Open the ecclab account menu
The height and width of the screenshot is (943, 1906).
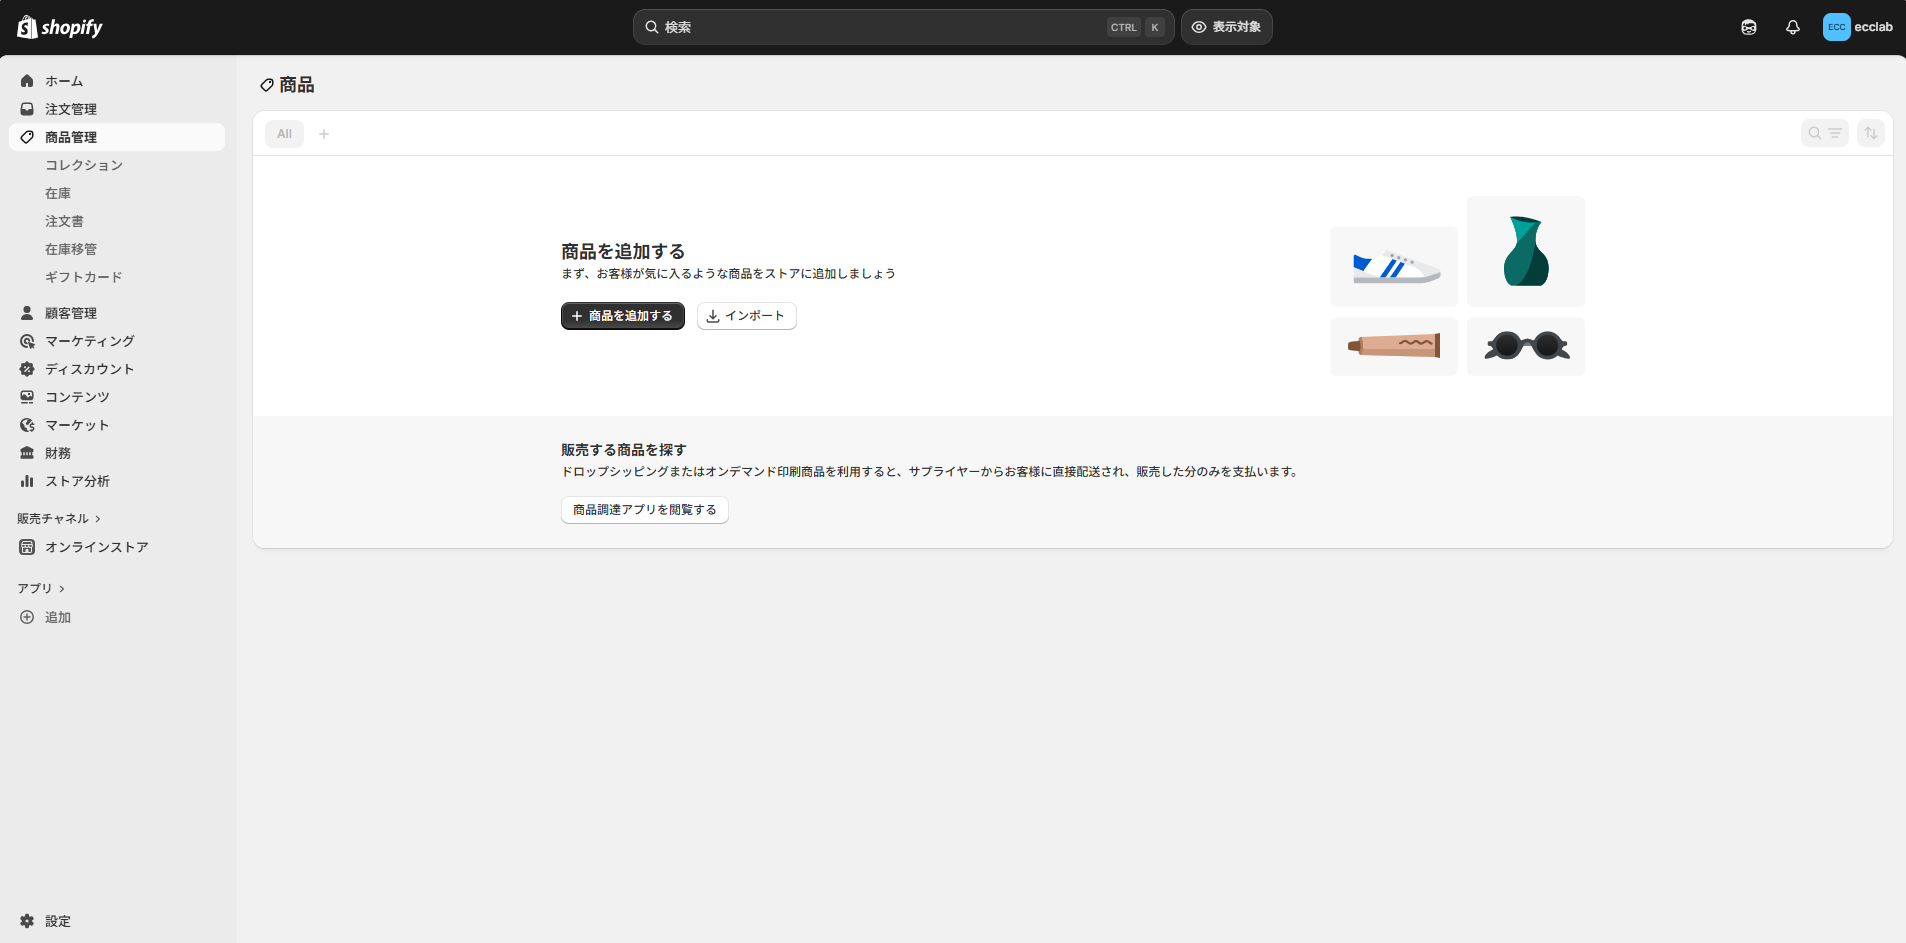[x=1857, y=27]
